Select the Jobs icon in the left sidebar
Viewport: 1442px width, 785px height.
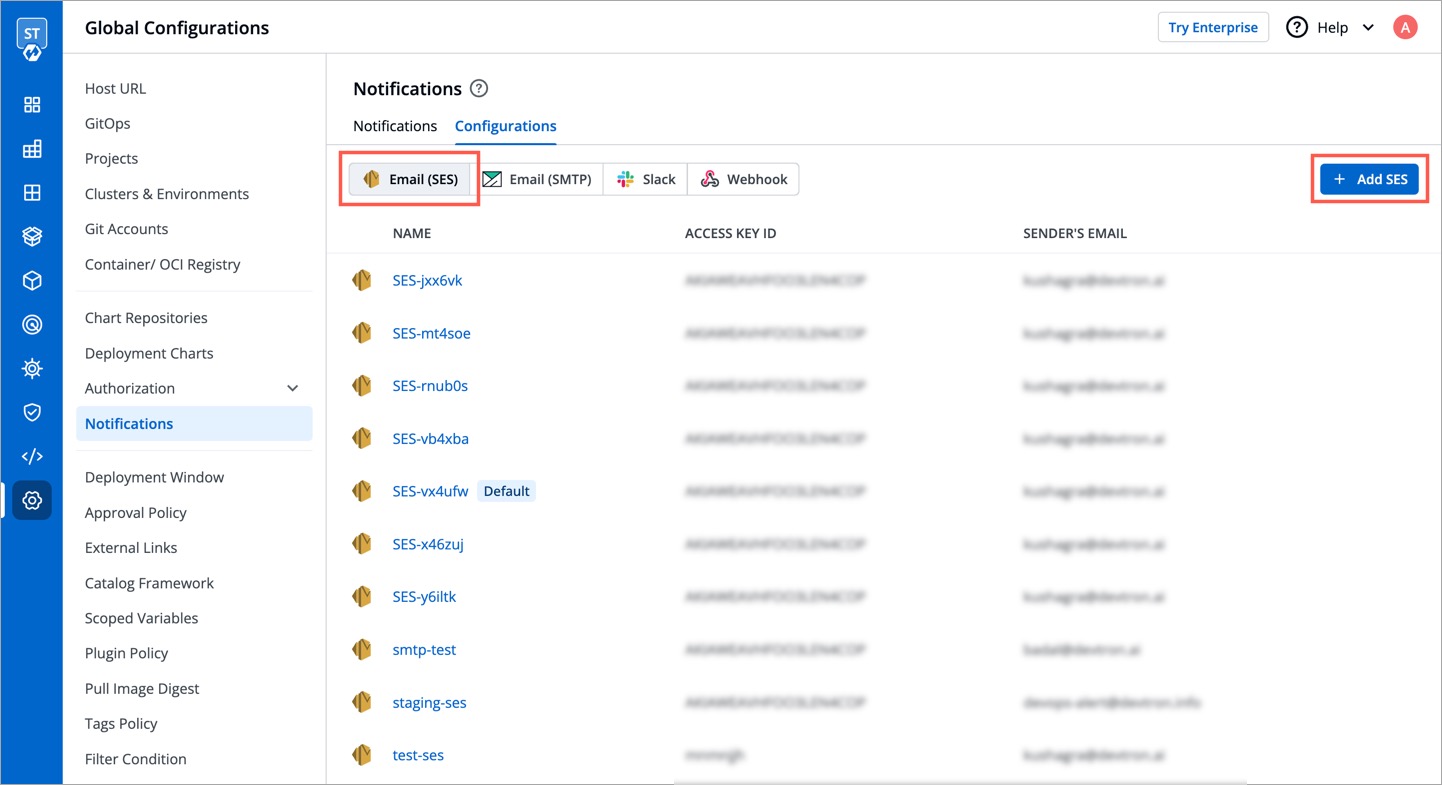pyautogui.click(x=32, y=149)
